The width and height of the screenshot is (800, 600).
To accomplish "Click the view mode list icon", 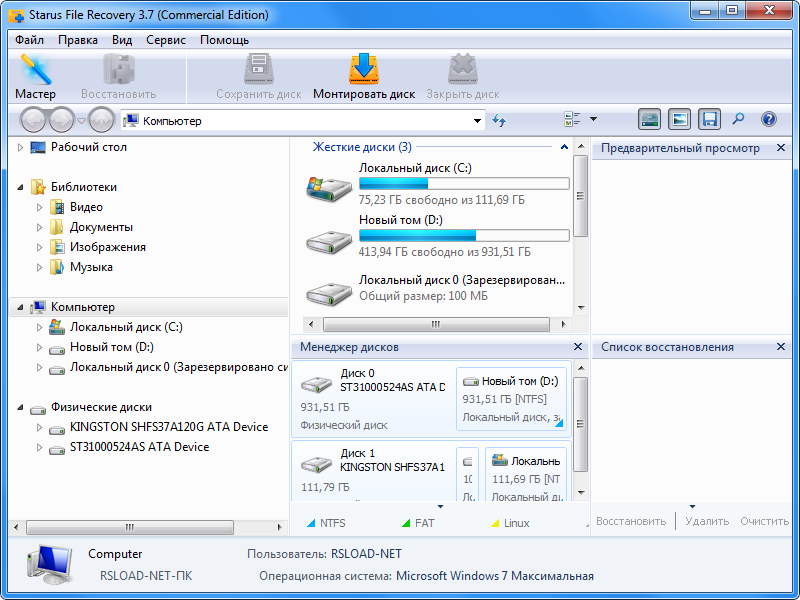I will tap(572, 120).
